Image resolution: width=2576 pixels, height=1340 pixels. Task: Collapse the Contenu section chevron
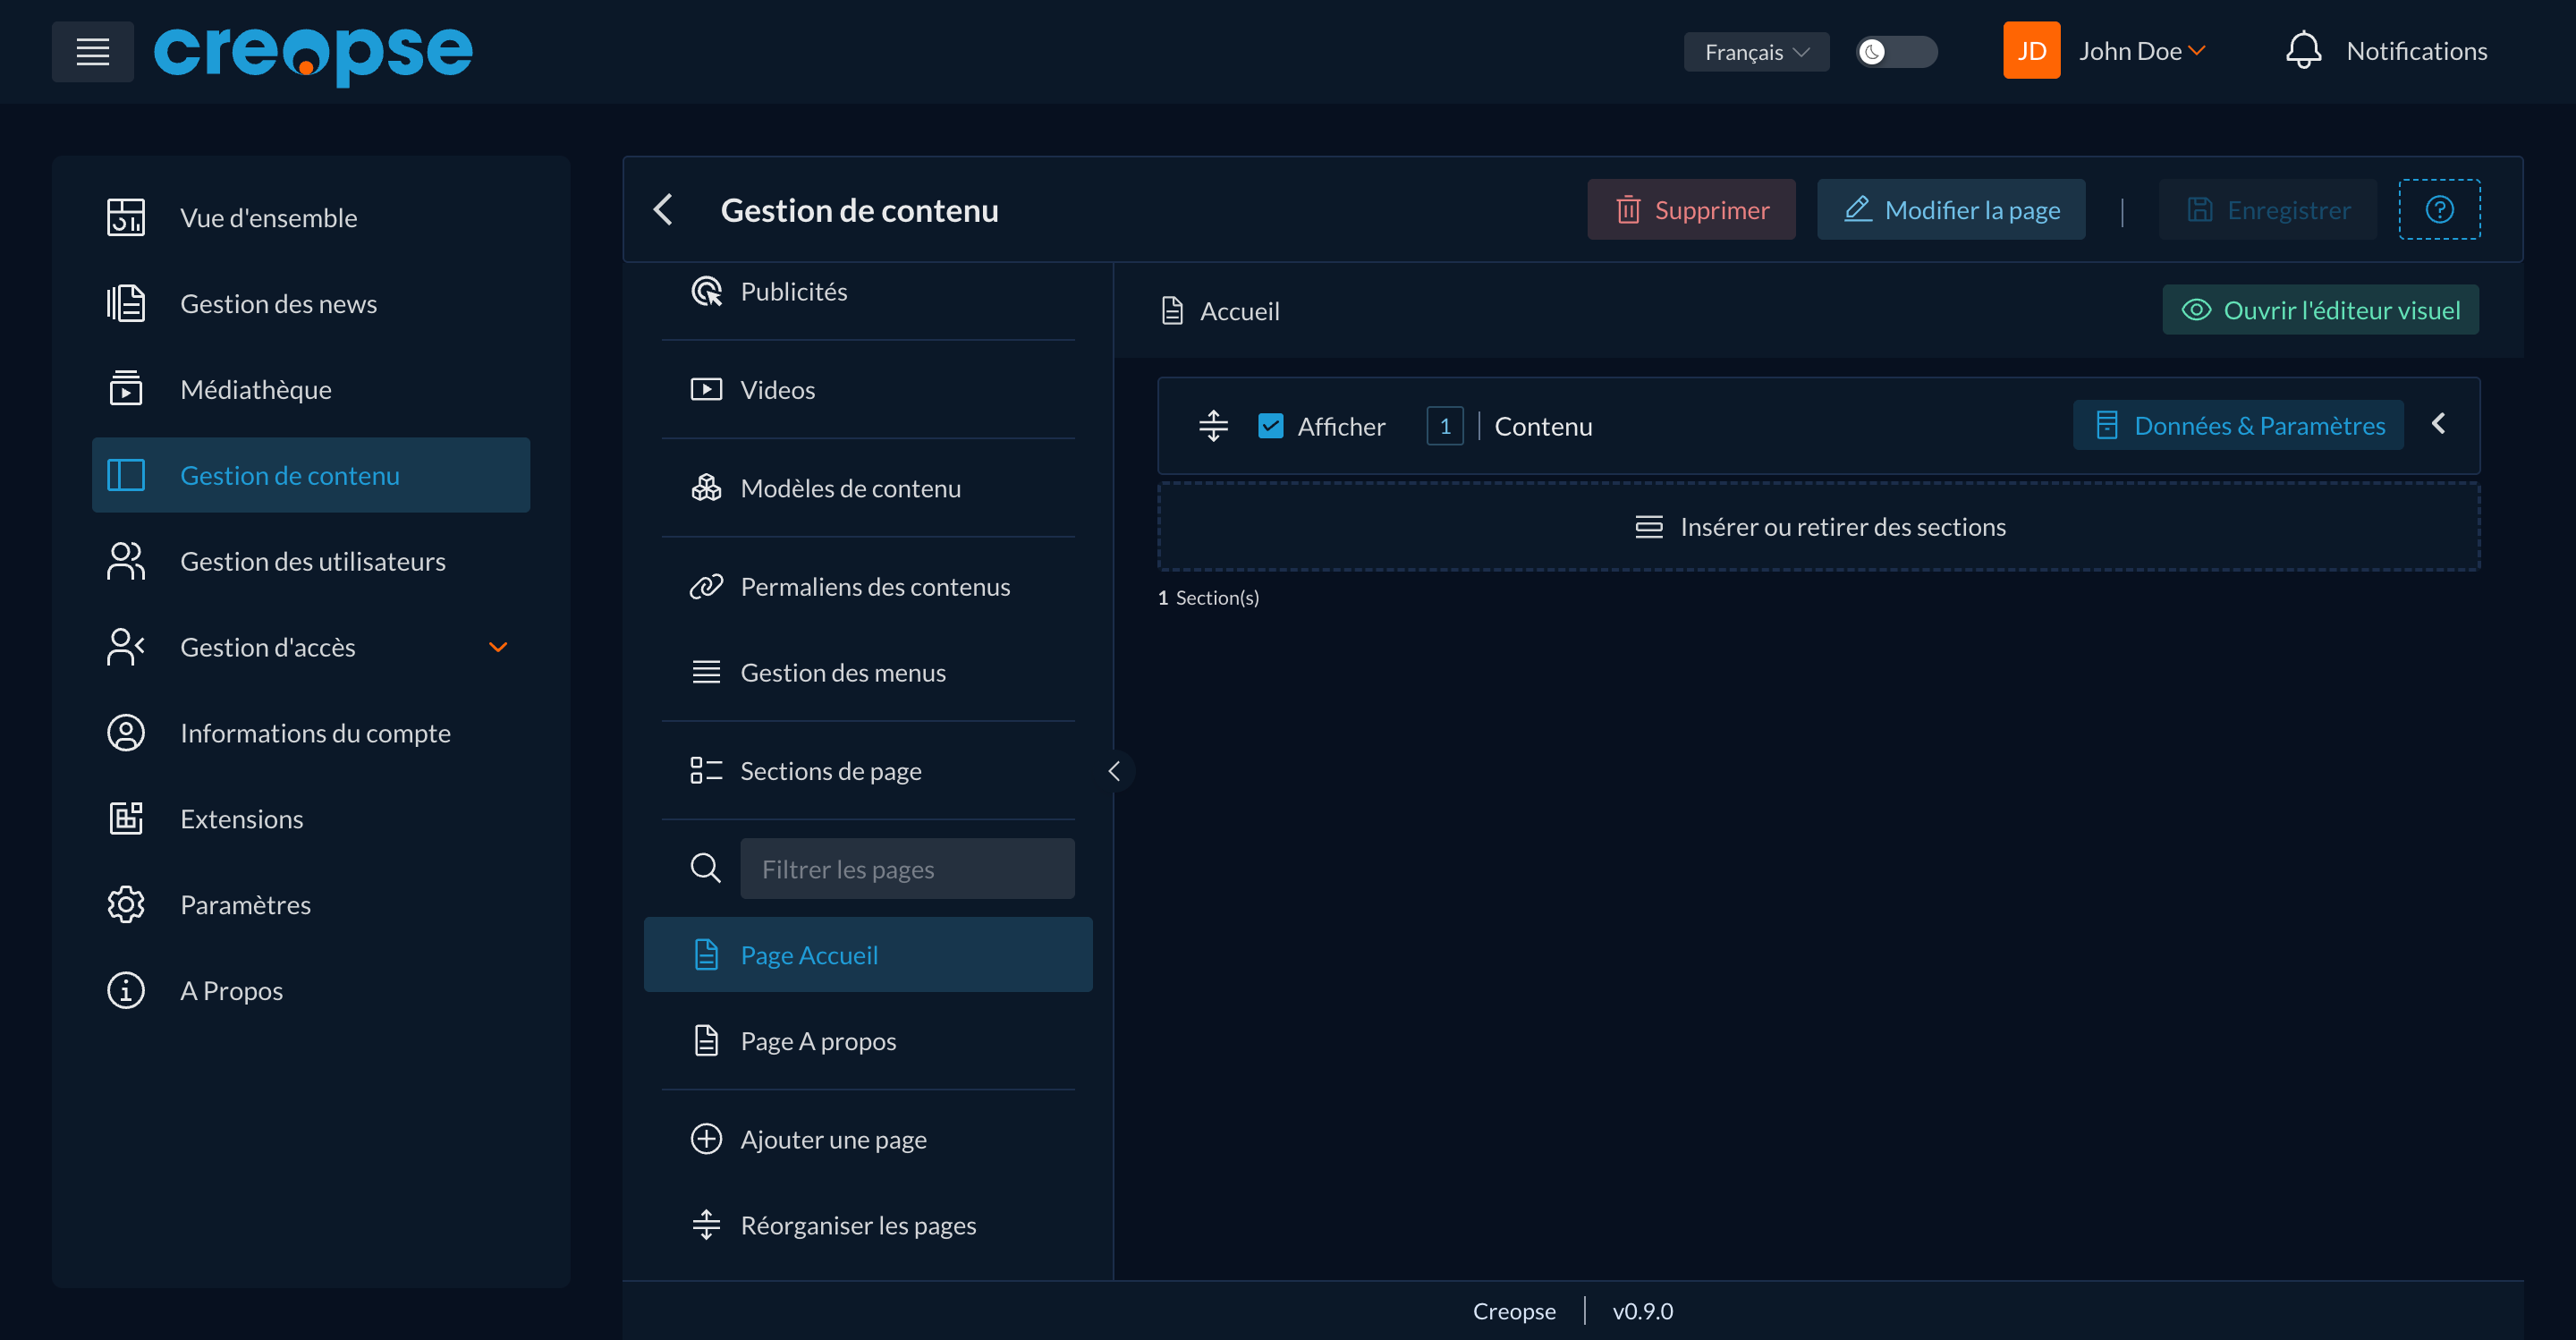coord(2439,424)
